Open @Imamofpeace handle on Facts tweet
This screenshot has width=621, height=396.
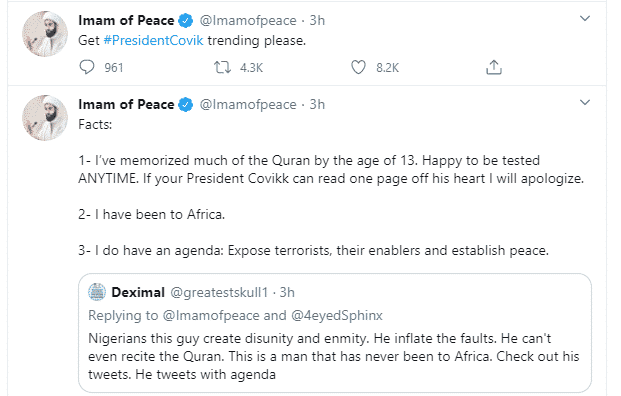(x=248, y=105)
